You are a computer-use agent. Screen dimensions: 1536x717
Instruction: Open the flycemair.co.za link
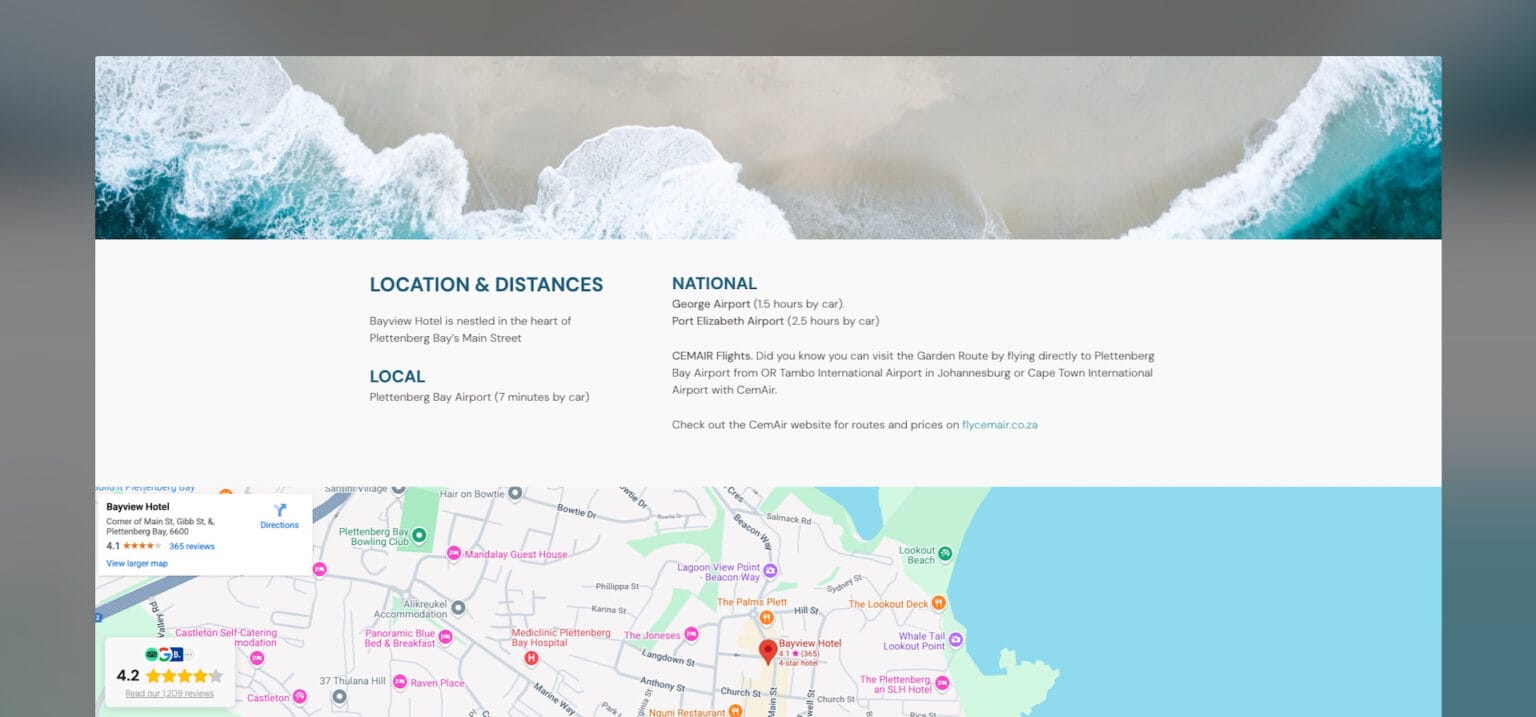pos(999,425)
